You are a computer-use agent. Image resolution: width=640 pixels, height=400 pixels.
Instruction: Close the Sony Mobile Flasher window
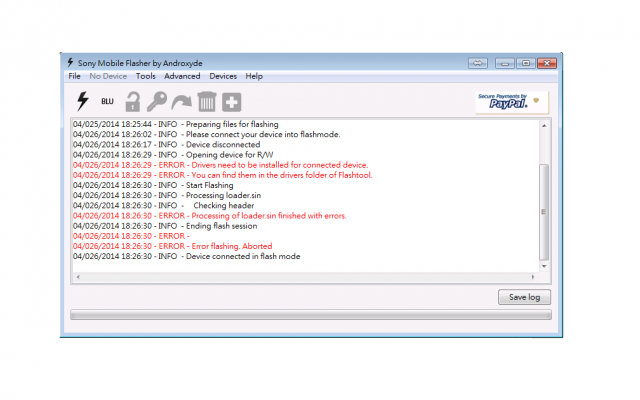click(x=547, y=63)
